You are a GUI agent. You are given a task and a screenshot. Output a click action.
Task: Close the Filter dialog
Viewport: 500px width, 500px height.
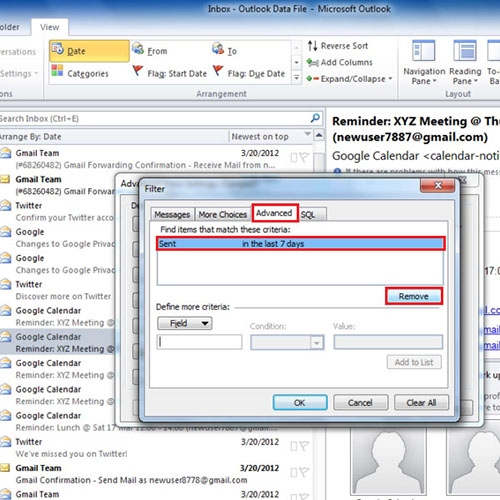tap(438, 185)
